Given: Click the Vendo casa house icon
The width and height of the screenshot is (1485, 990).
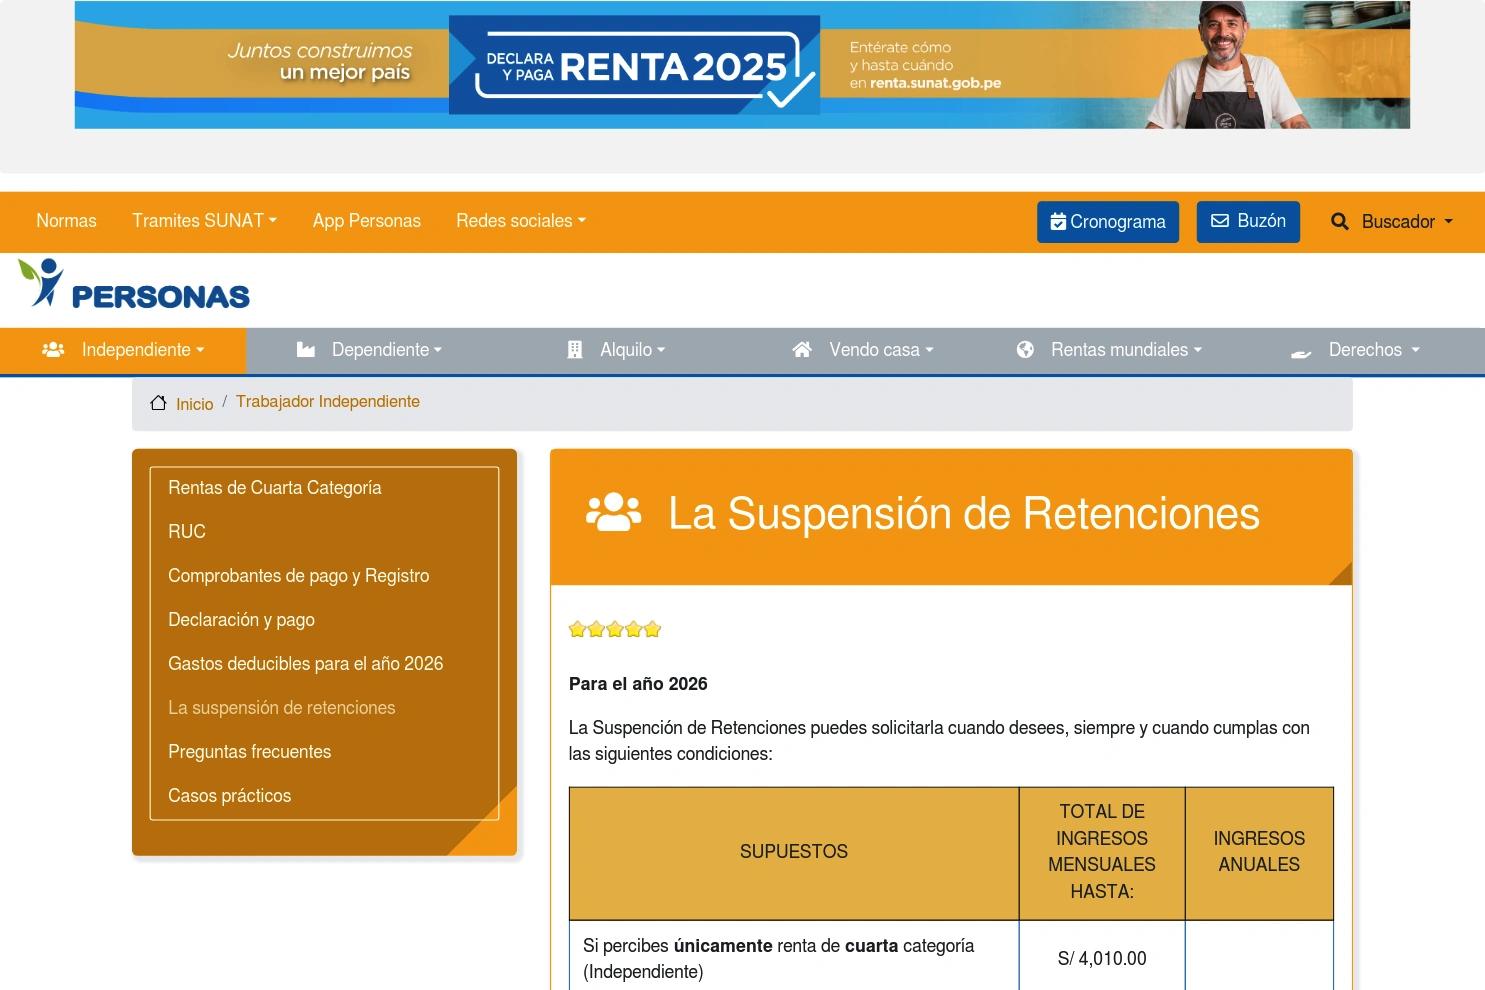Looking at the screenshot, I should point(802,350).
